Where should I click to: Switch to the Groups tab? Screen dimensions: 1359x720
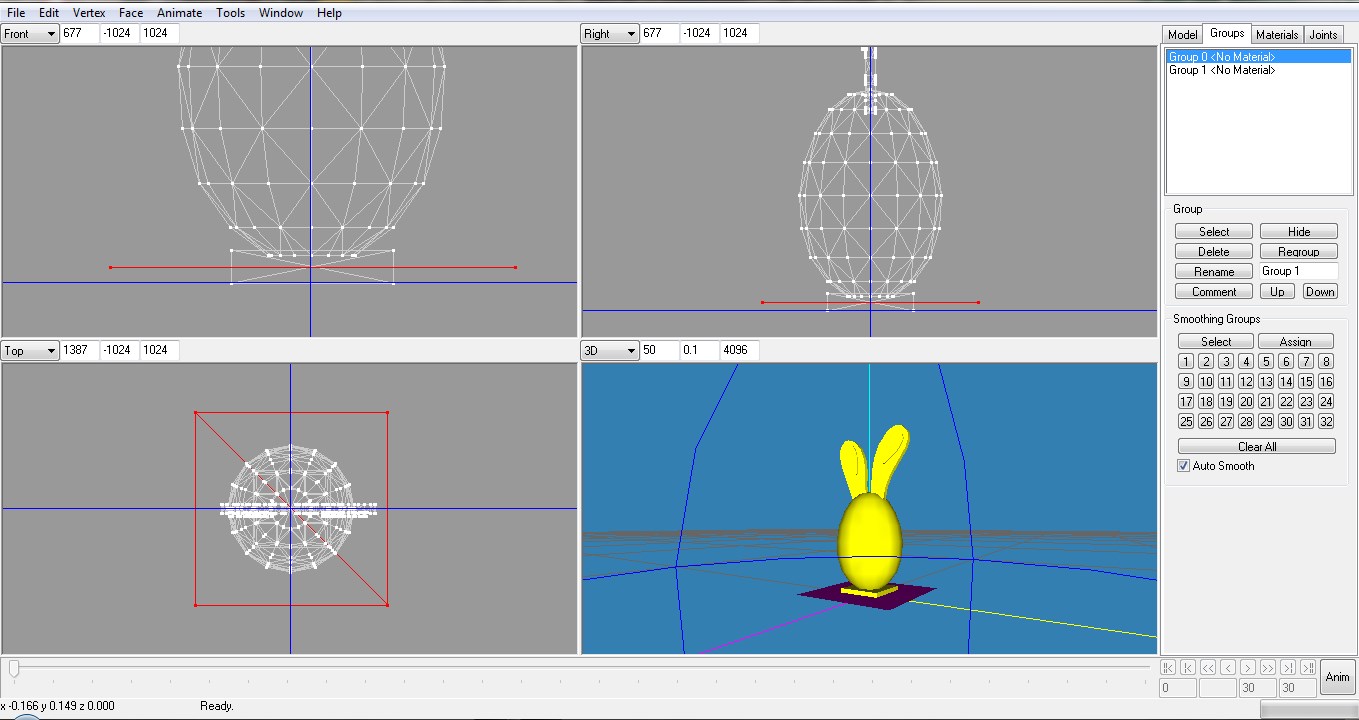[x=1227, y=33]
